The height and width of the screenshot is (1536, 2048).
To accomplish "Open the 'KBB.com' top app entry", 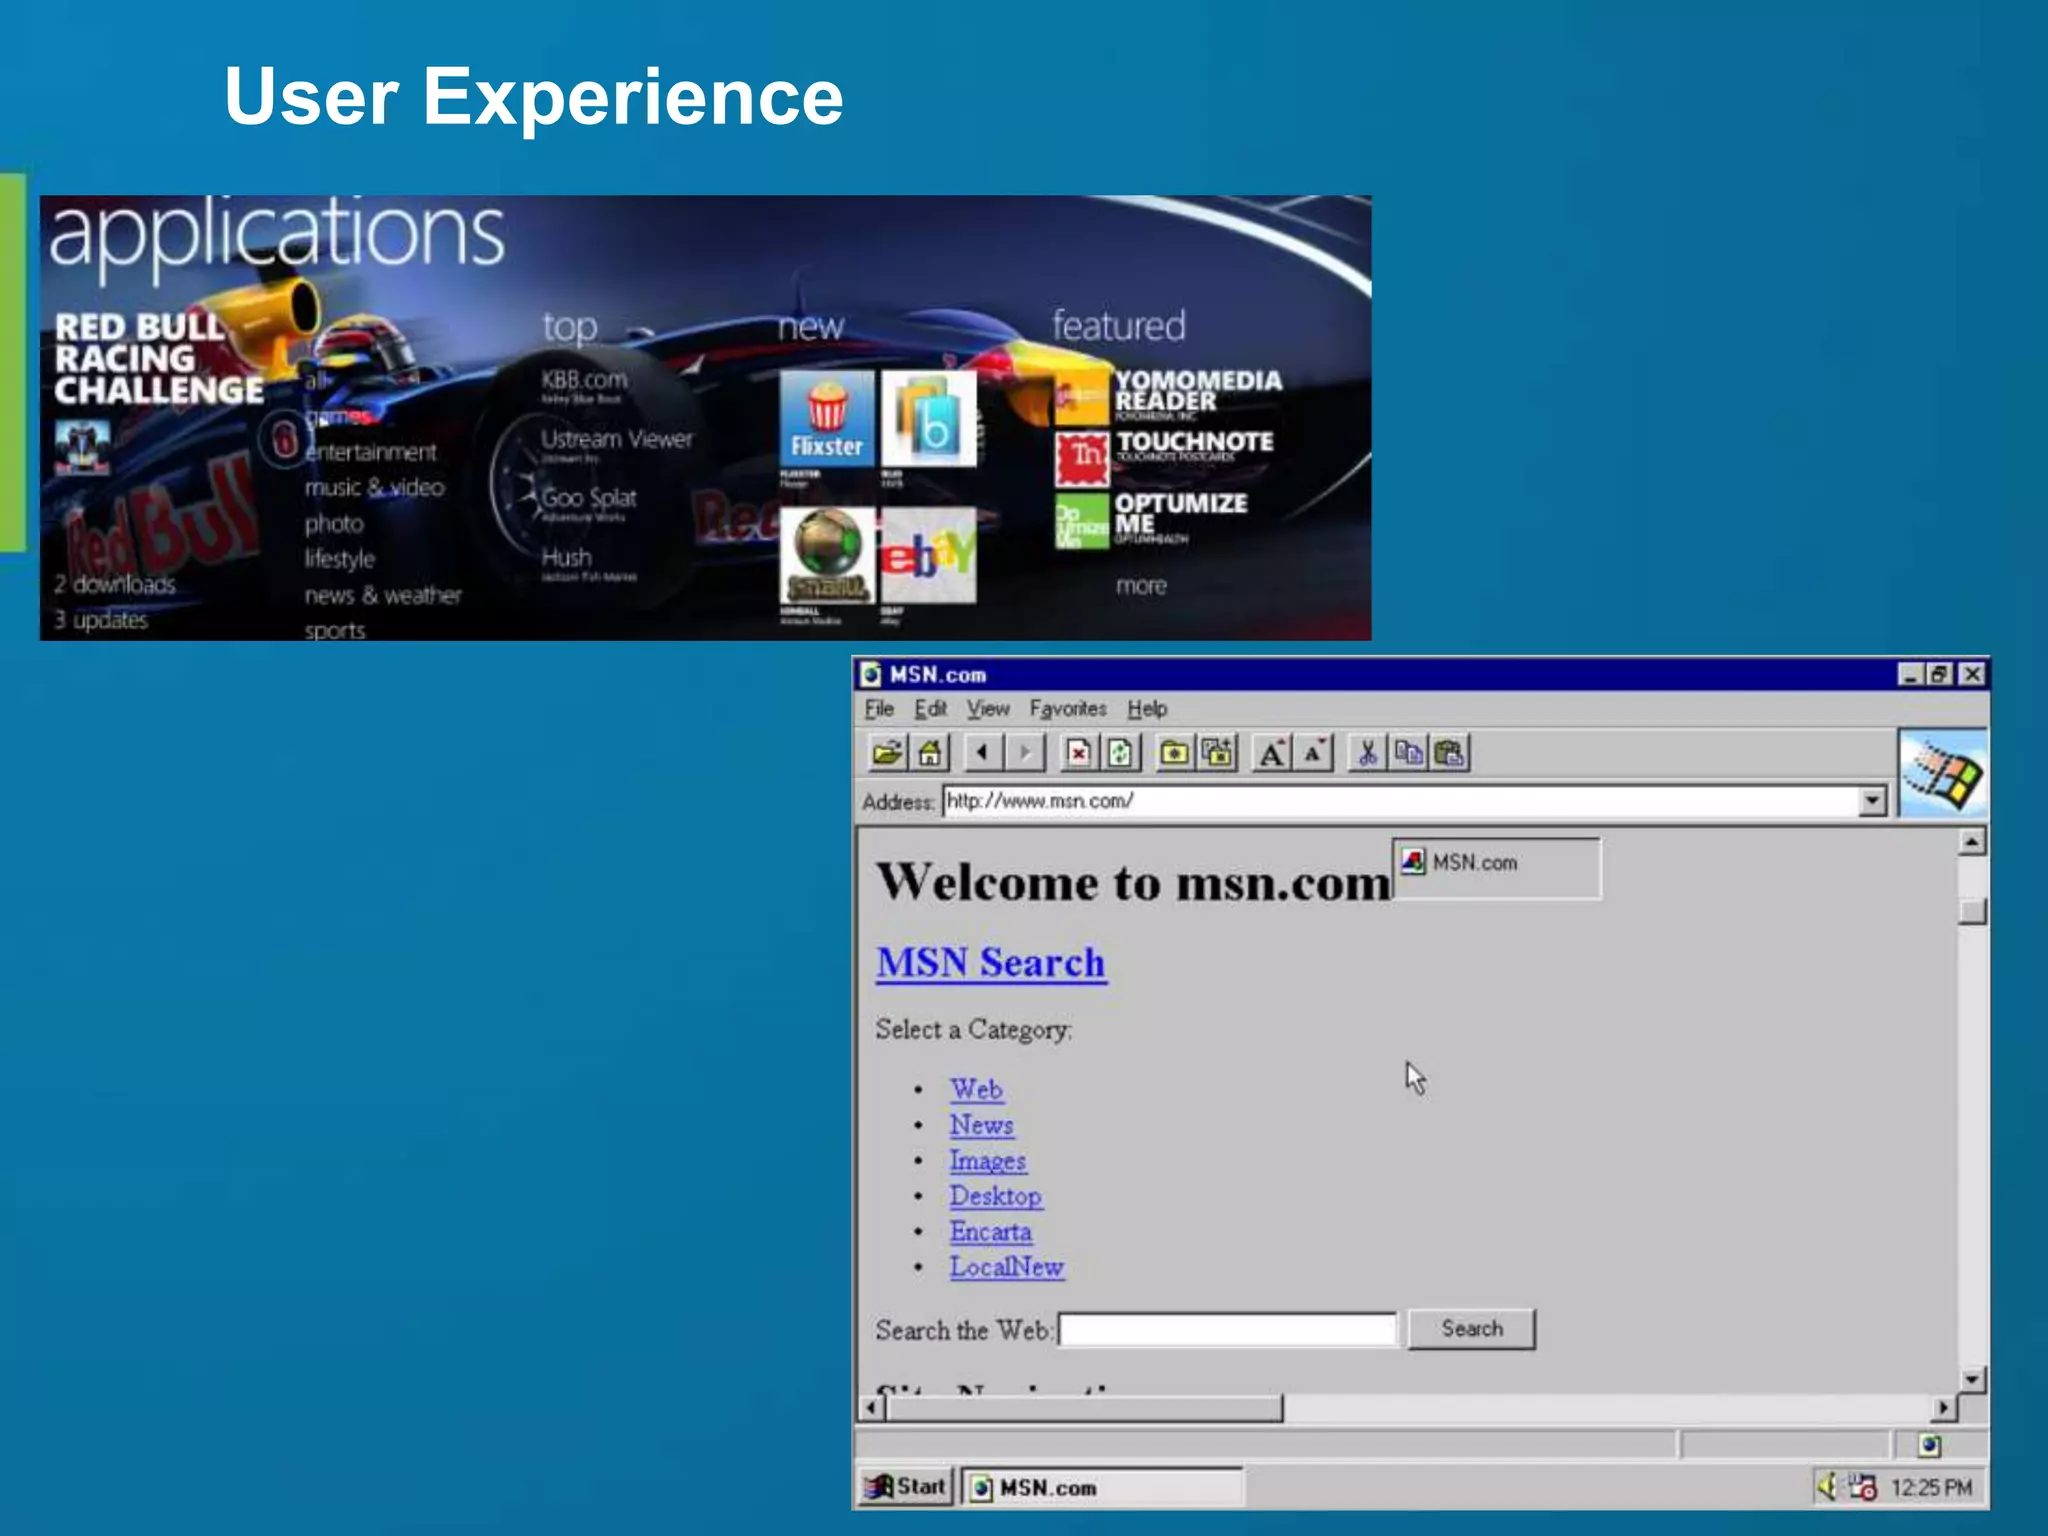I will [x=584, y=380].
